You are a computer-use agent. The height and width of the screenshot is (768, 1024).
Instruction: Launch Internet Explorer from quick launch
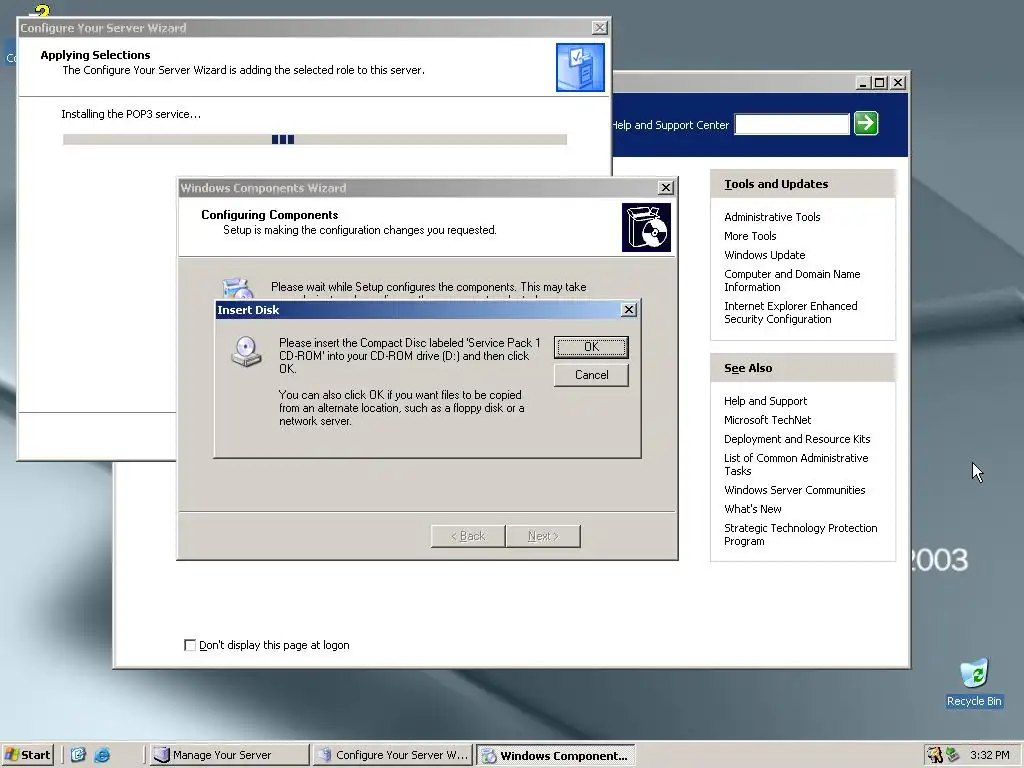pos(102,755)
